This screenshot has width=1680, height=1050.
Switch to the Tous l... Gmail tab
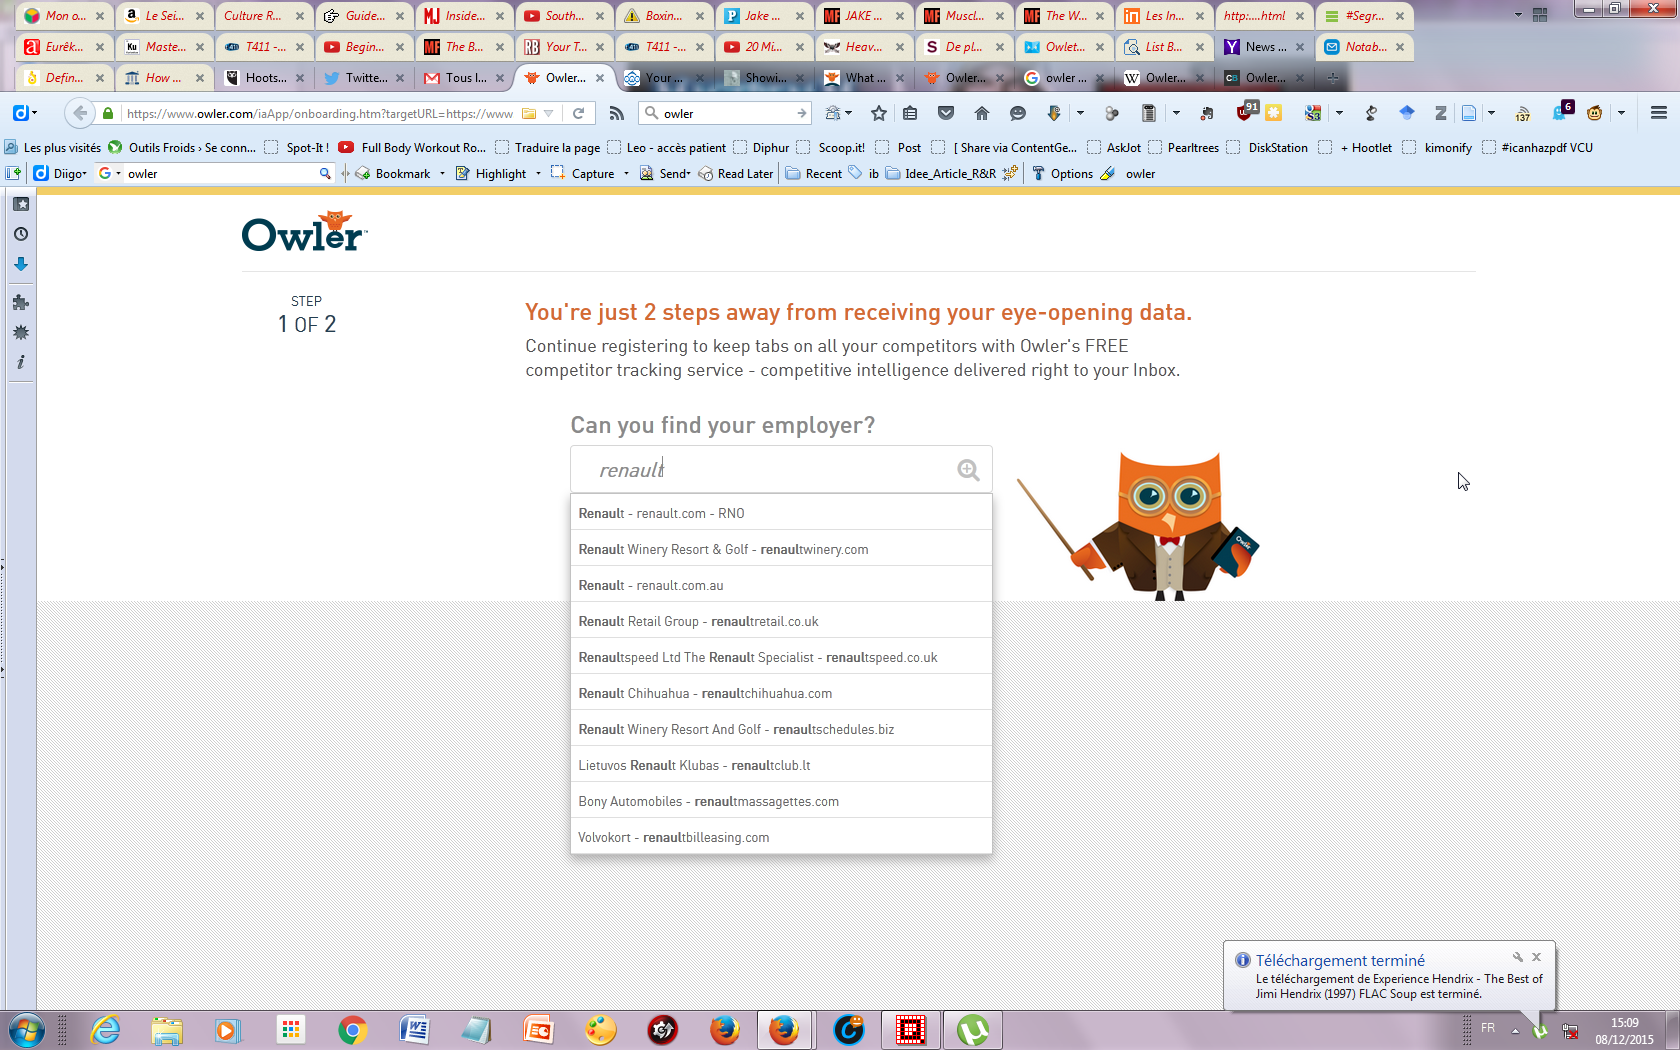[x=464, y=77]
